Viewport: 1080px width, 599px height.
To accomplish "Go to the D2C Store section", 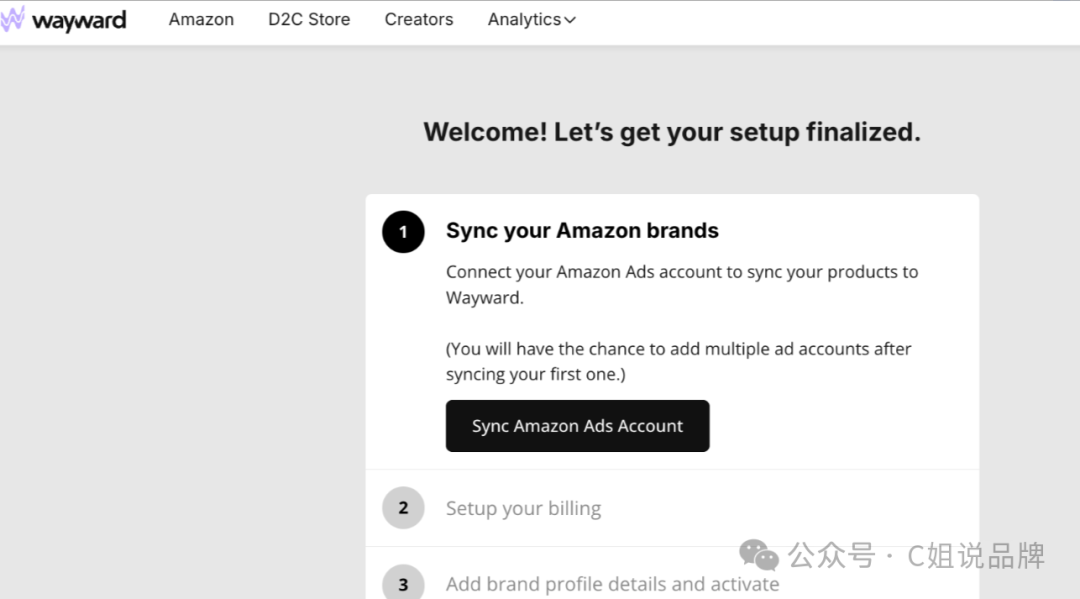I will point(309,20).
